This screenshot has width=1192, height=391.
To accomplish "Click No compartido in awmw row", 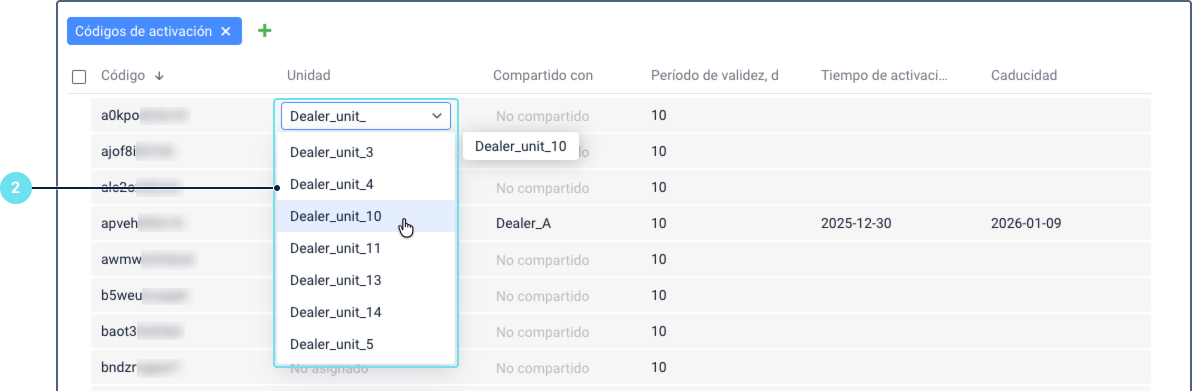I will click(x=542, y=259).
